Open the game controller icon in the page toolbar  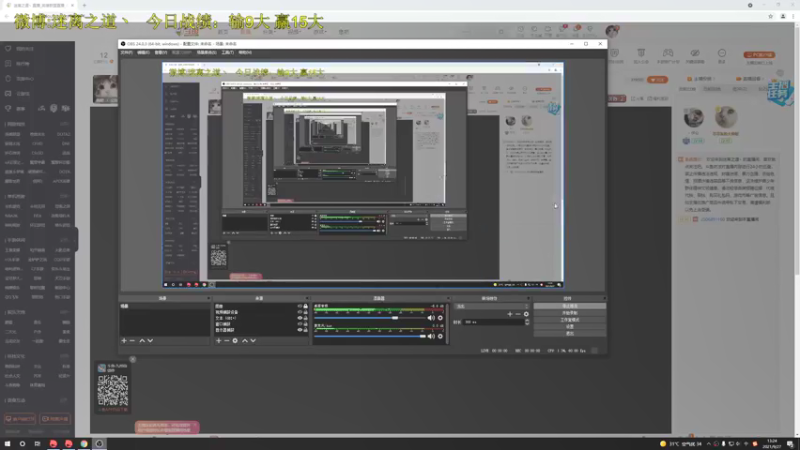[667, 53]
